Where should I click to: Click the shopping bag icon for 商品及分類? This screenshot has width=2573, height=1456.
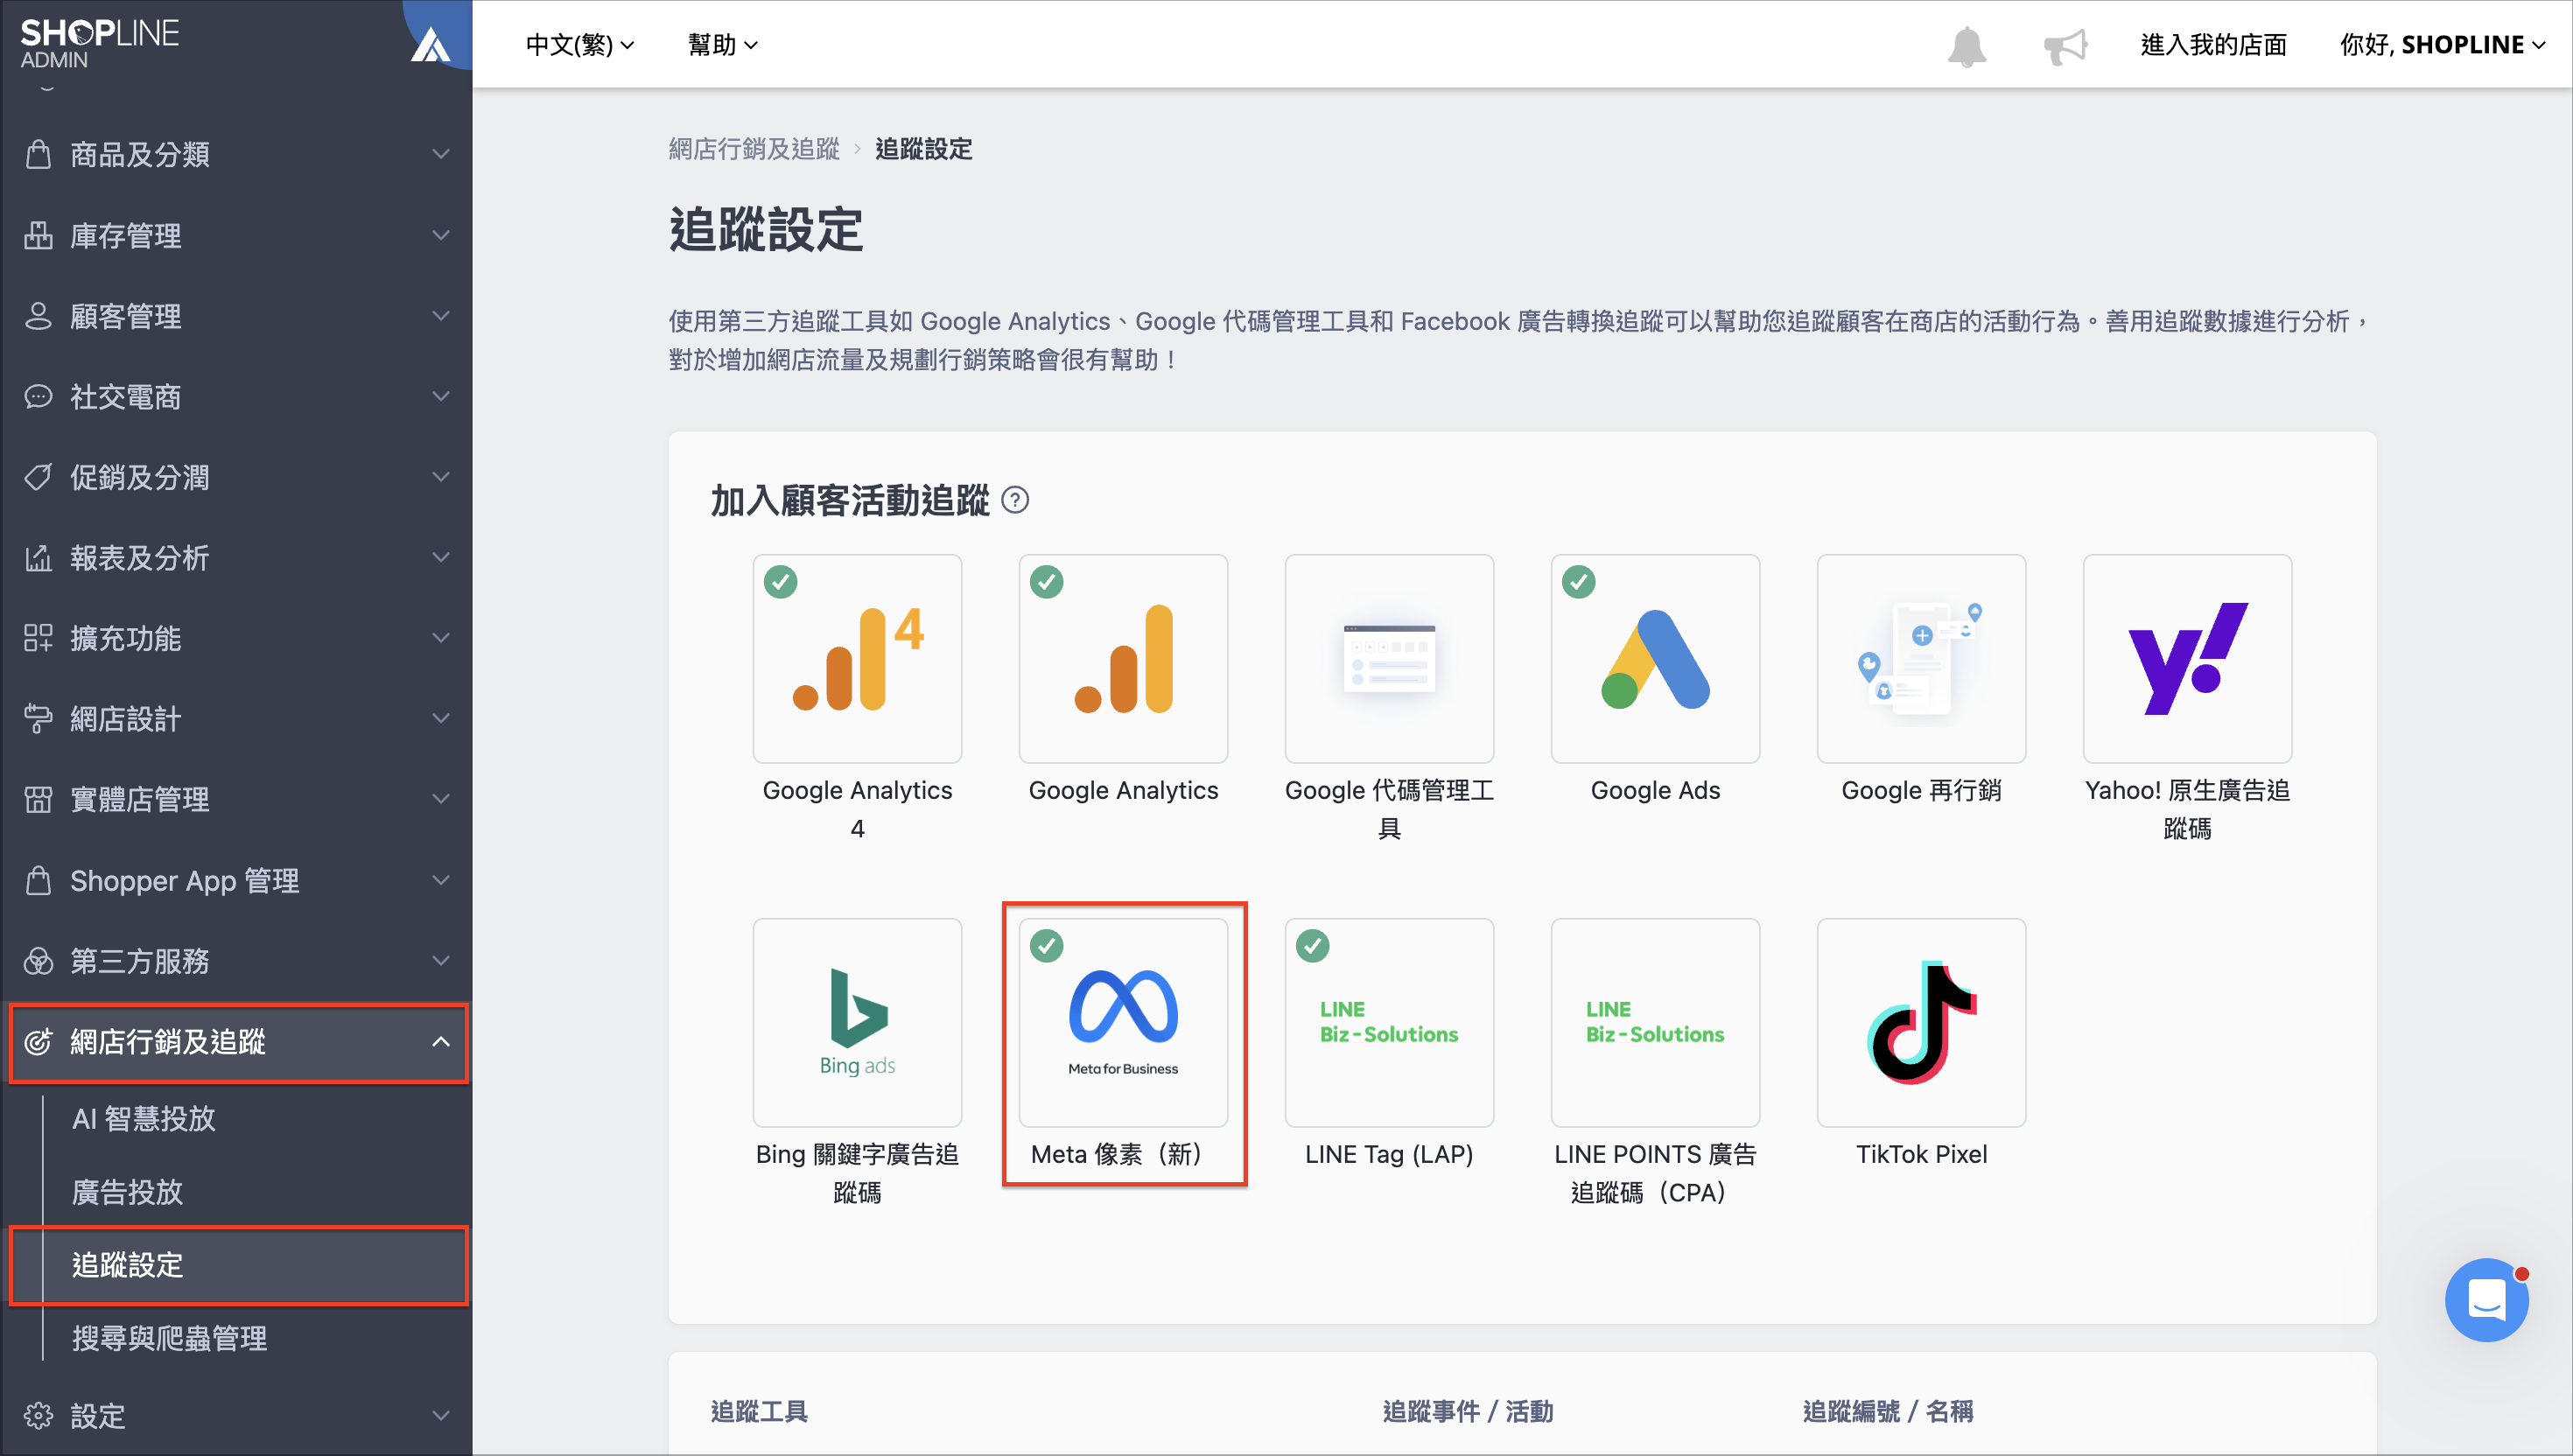pyautogui.click(x=38, y=154)
